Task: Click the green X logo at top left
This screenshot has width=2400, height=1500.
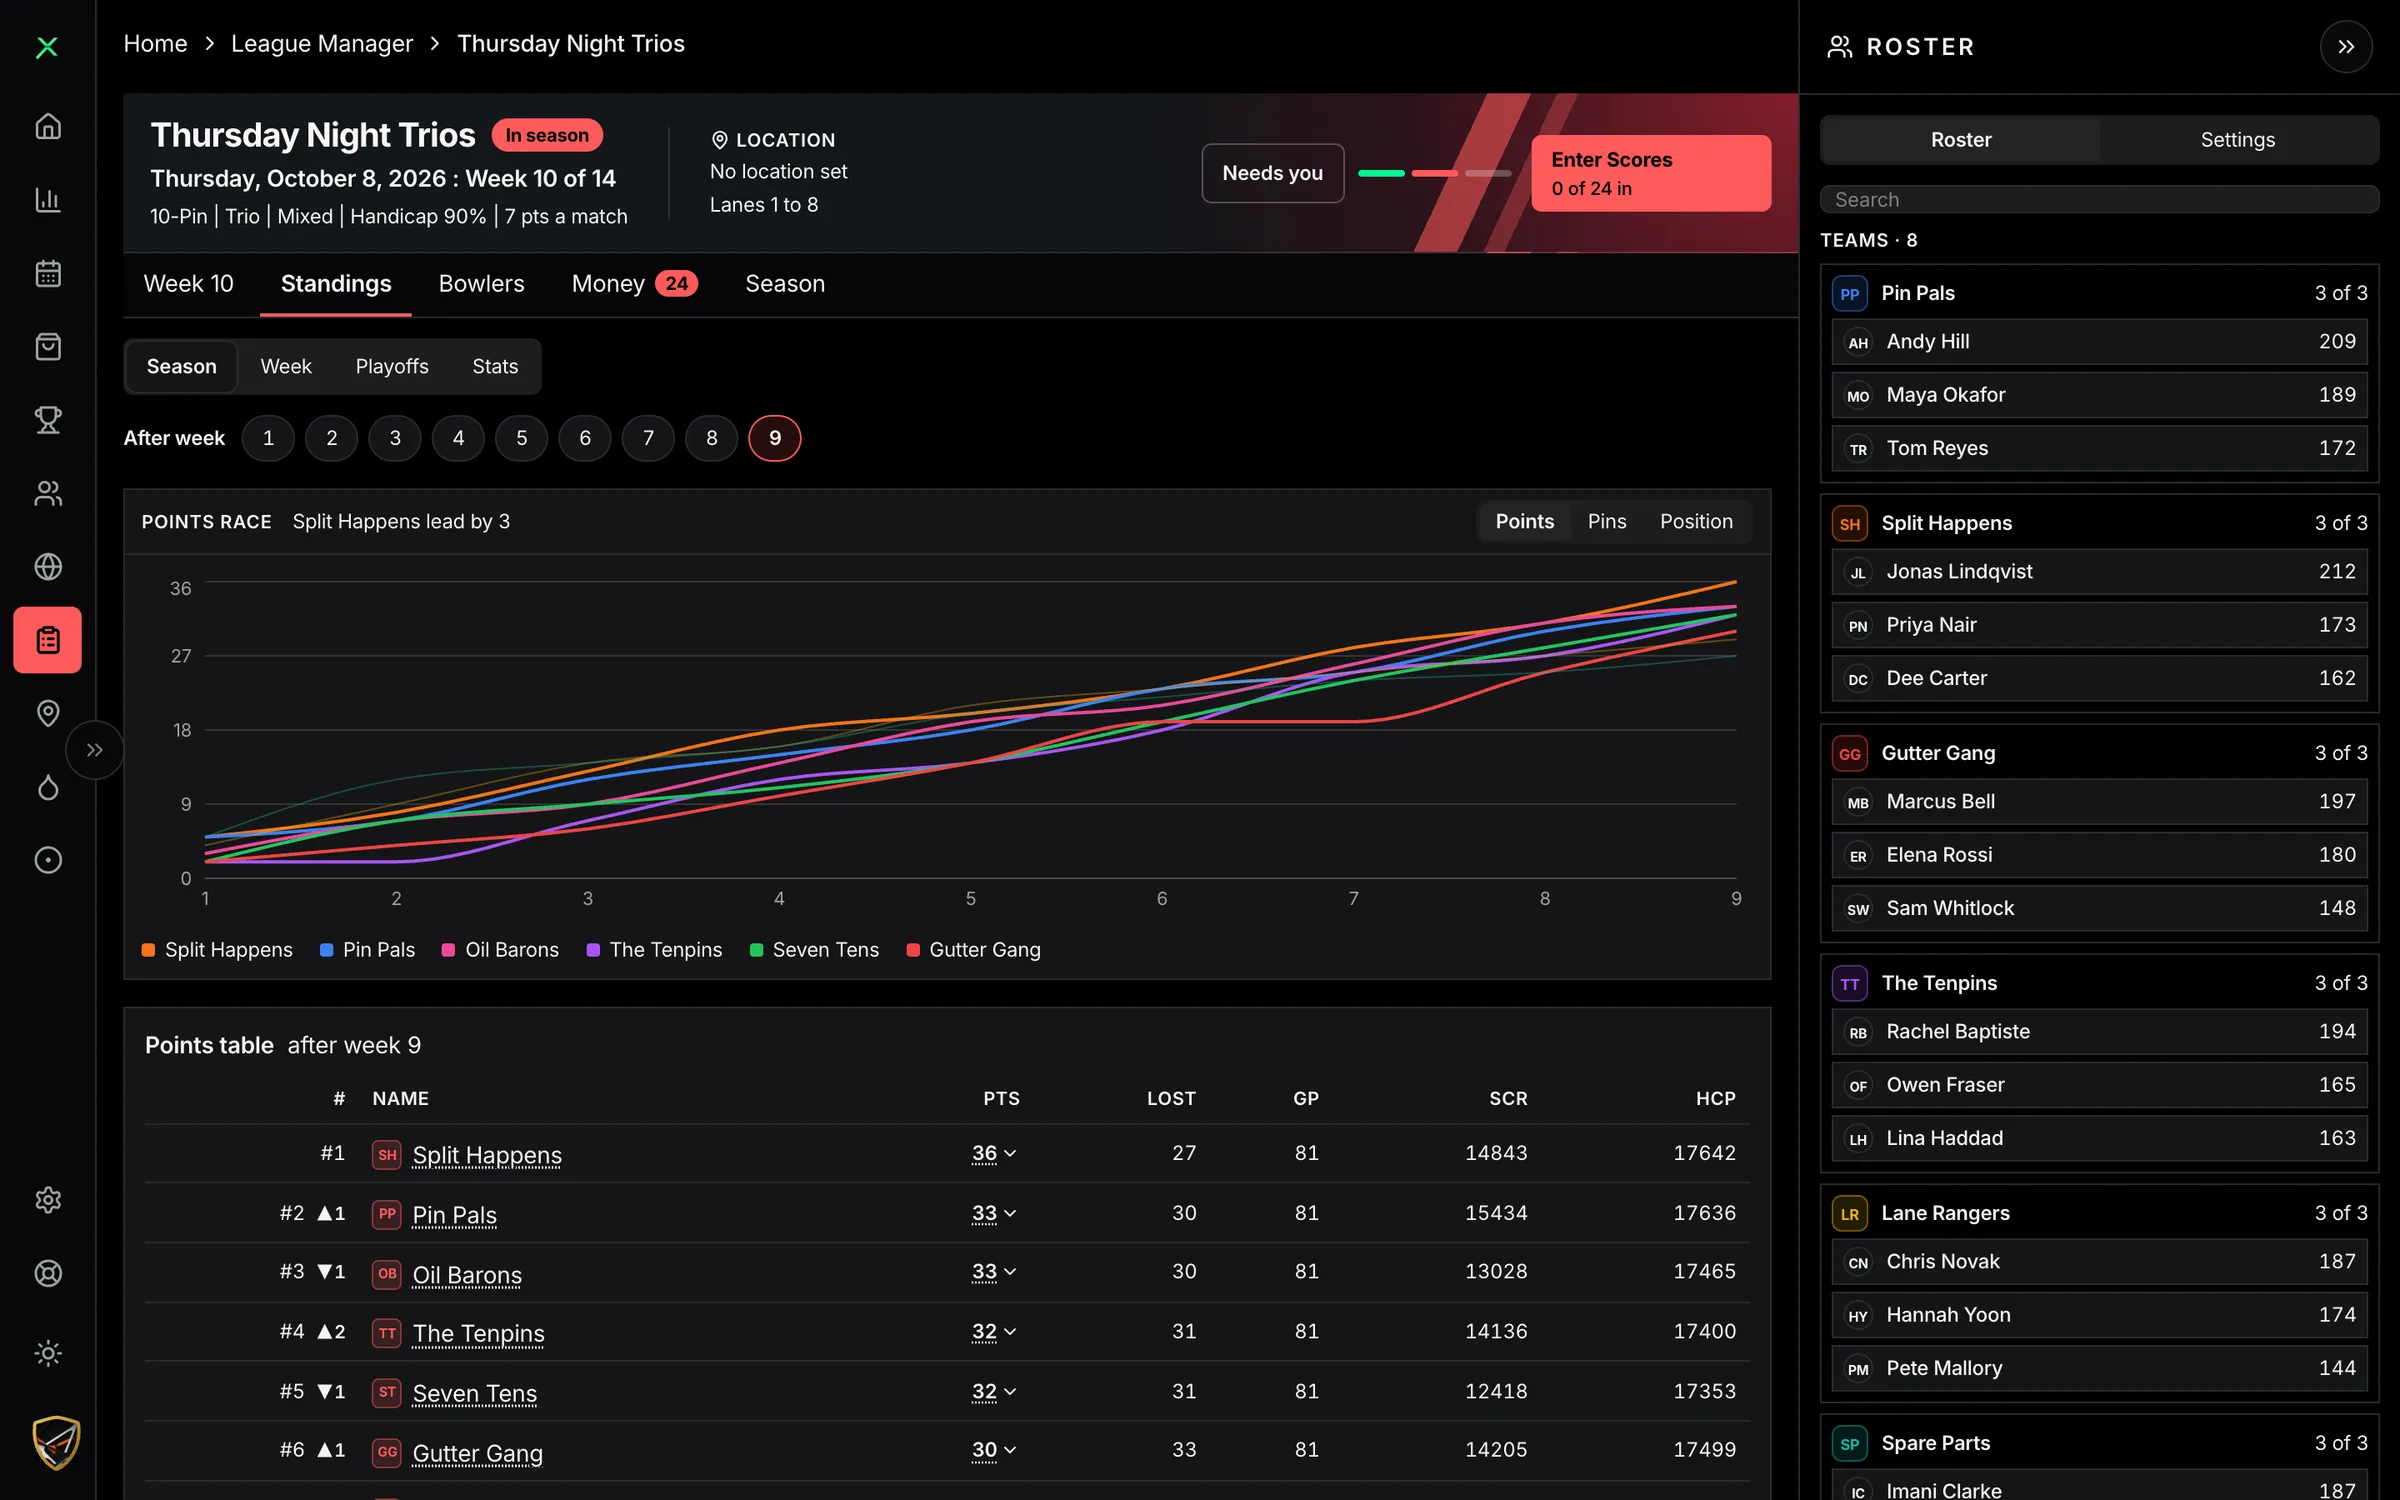Action: tap(47, 47)
